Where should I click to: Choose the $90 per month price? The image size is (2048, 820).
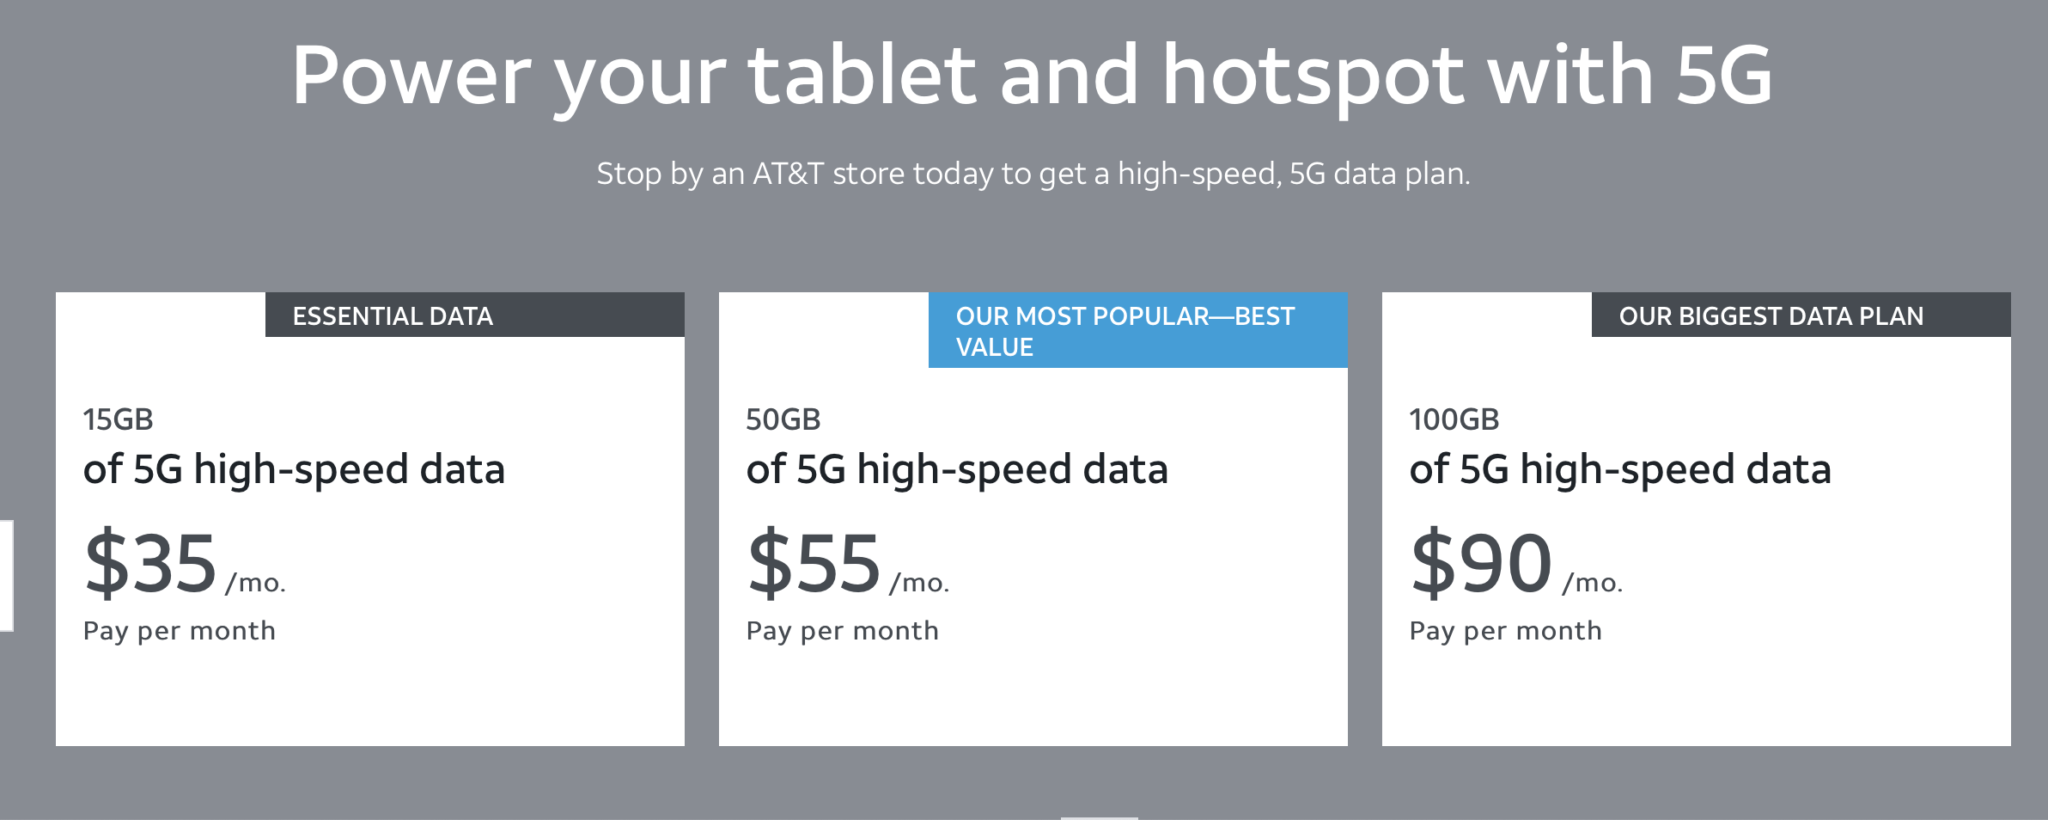[x=1481, y=563]
